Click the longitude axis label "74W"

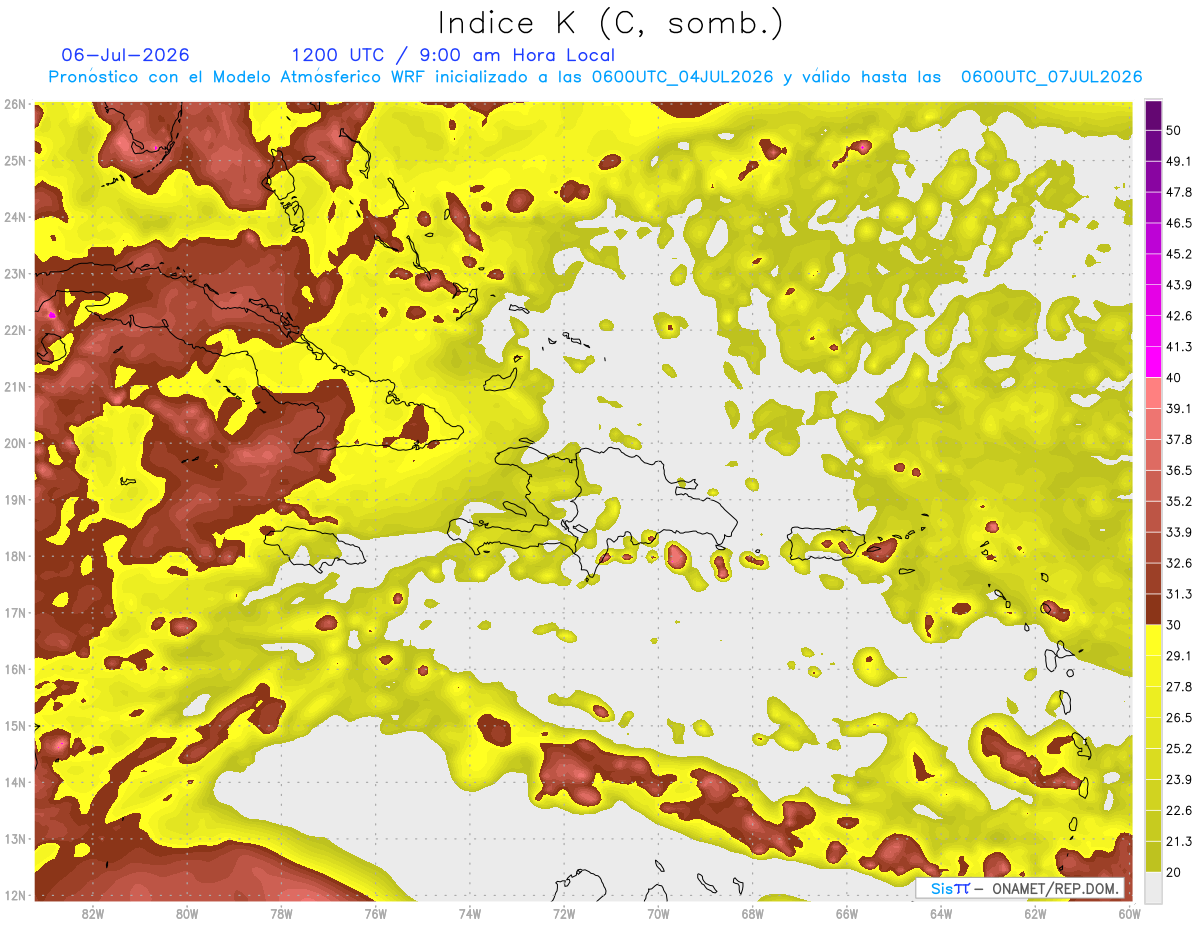(x=469, y=913)
